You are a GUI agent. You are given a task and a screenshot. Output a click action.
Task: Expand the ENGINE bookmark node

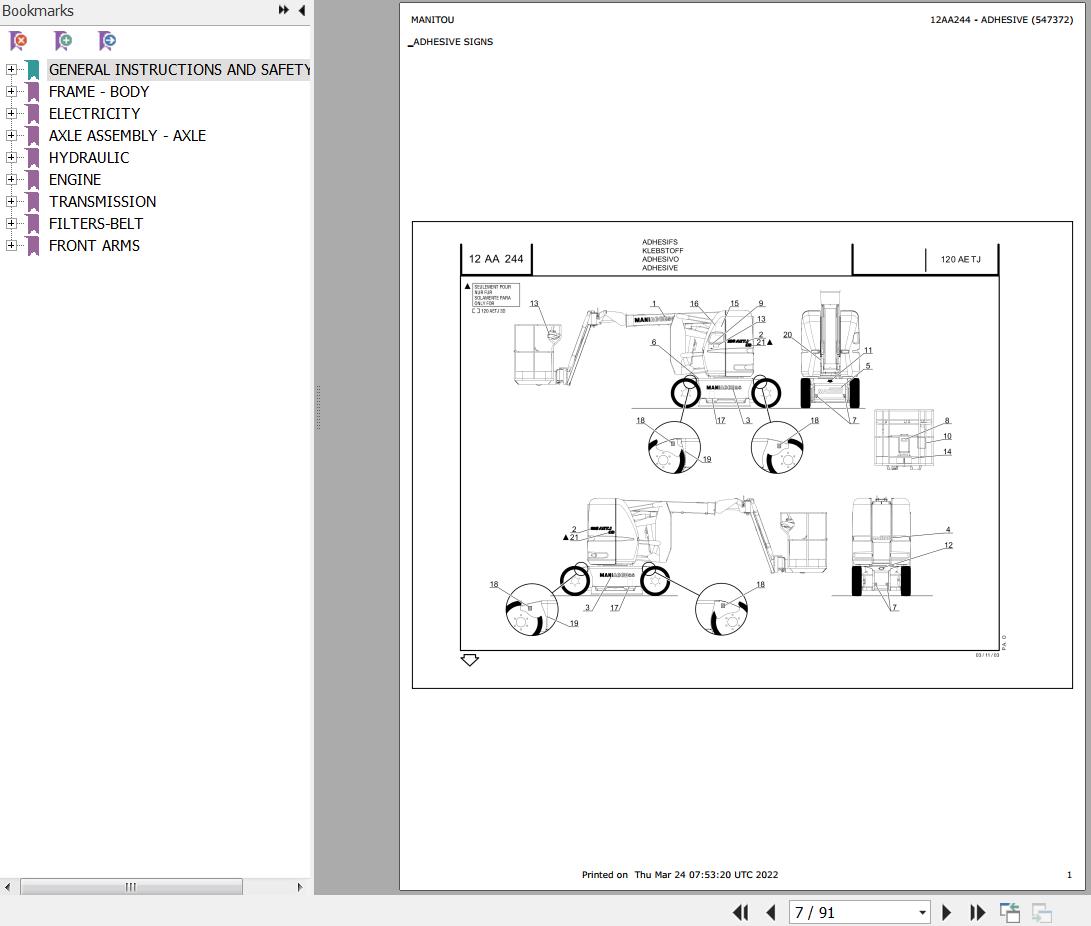[11, 179]
